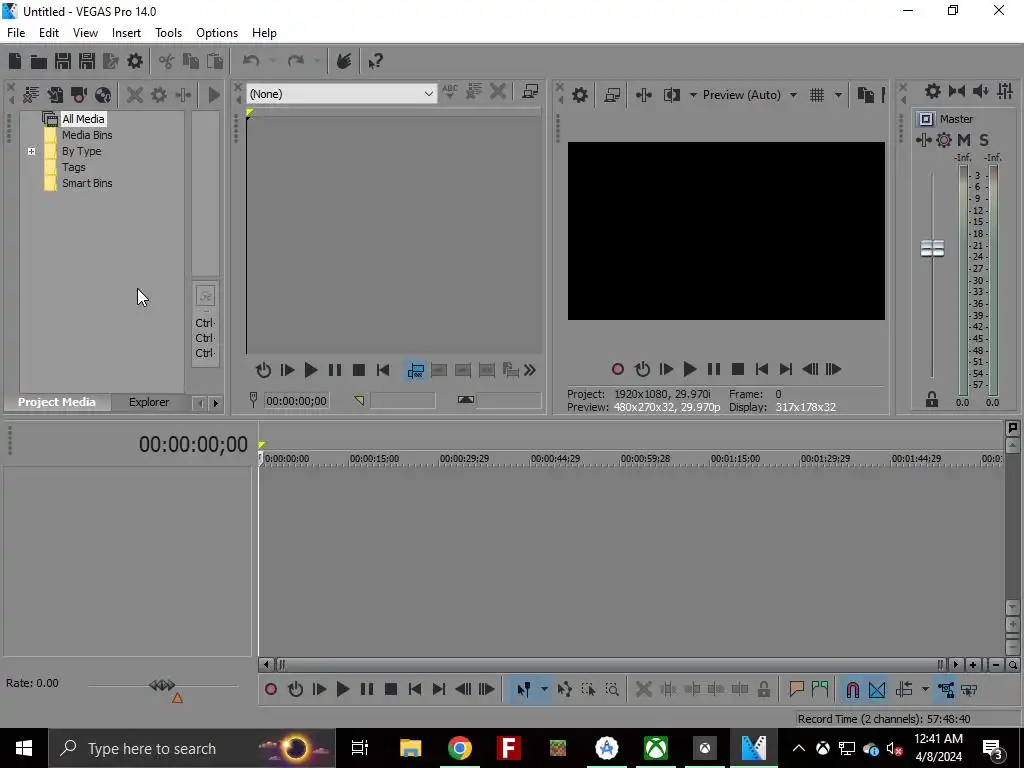Image resolution: width=1024 pixels, height=768 pixels.
Task: Click the Master volume fader handle
Action: tap(932, 248)
